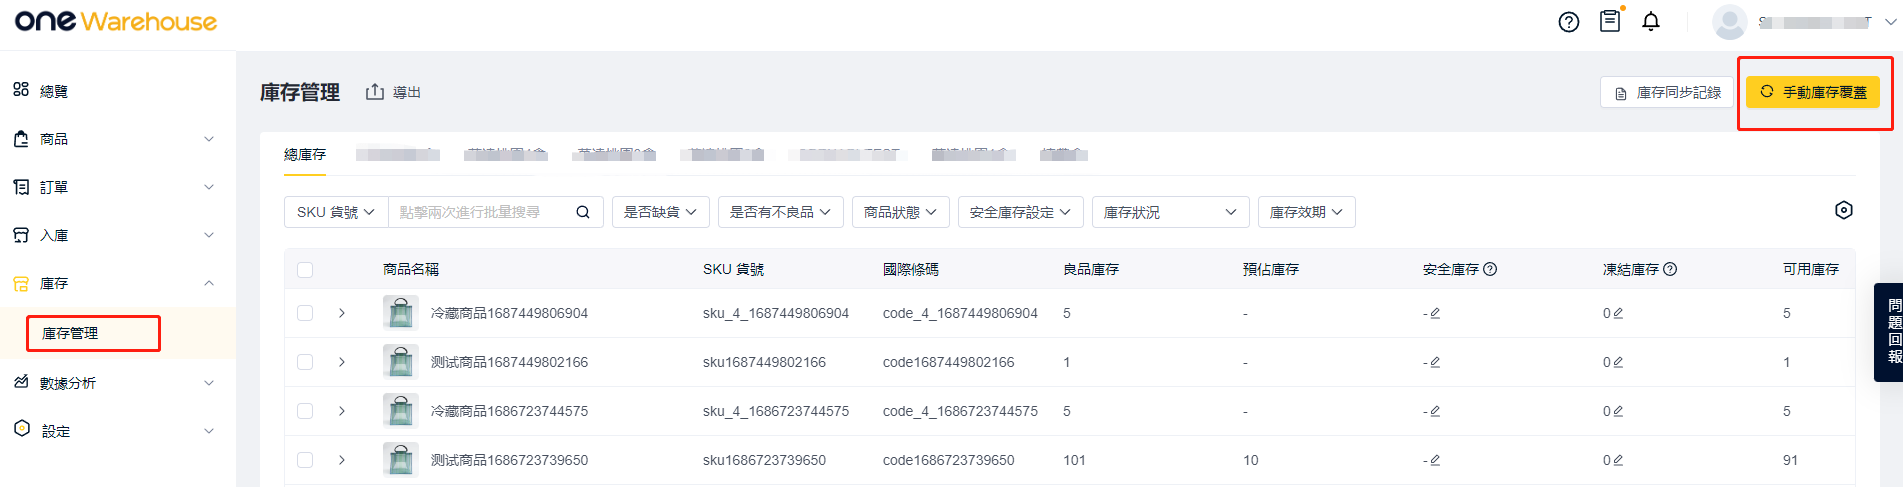Open the notification bell
The width and height of the screenshot is (1903, 487).
[1651, 22]
